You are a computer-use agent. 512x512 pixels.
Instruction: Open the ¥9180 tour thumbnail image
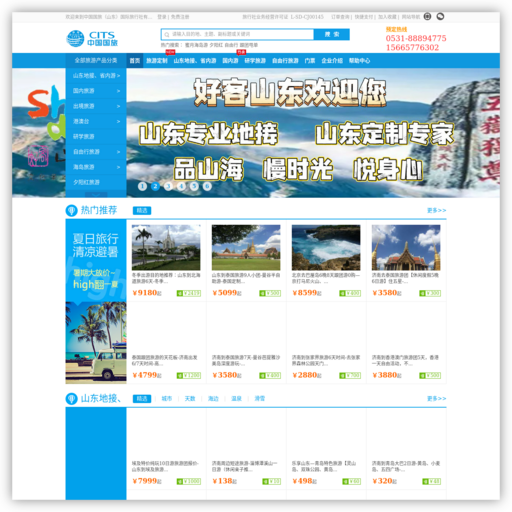(x=166, y=247)
